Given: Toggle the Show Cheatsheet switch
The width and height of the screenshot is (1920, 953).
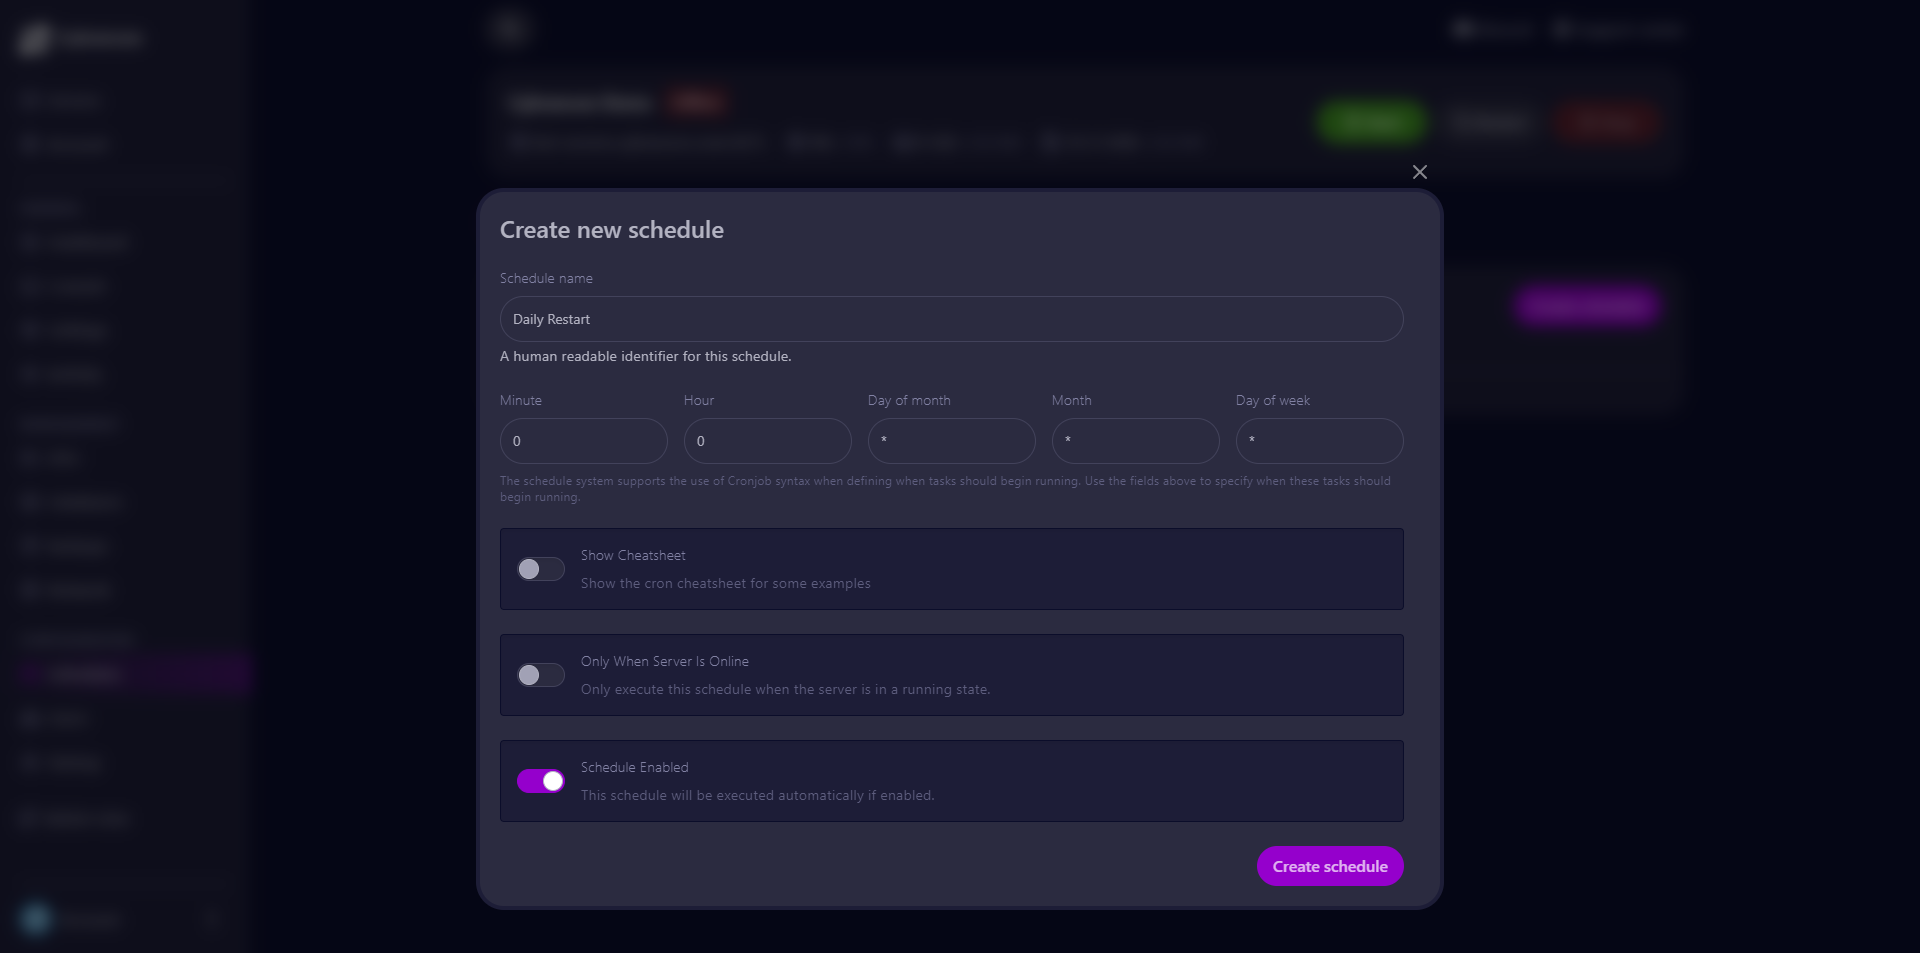Looking at the screenshot, I should pos(541,569).
